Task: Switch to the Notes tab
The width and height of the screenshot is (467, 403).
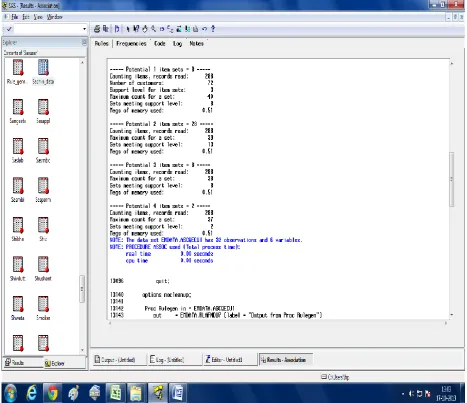Action: [x=196, y=43]
